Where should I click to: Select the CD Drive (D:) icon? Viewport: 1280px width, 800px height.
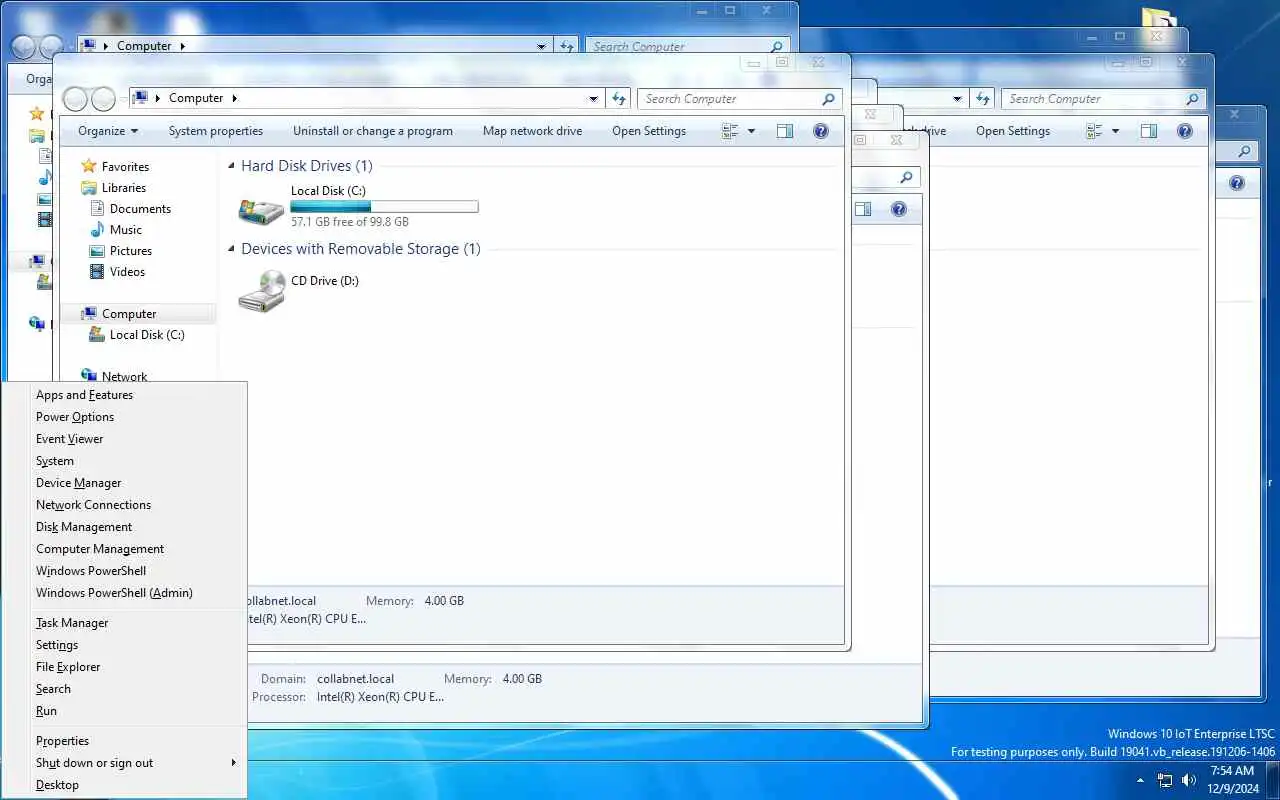click(x=262, y=291)
